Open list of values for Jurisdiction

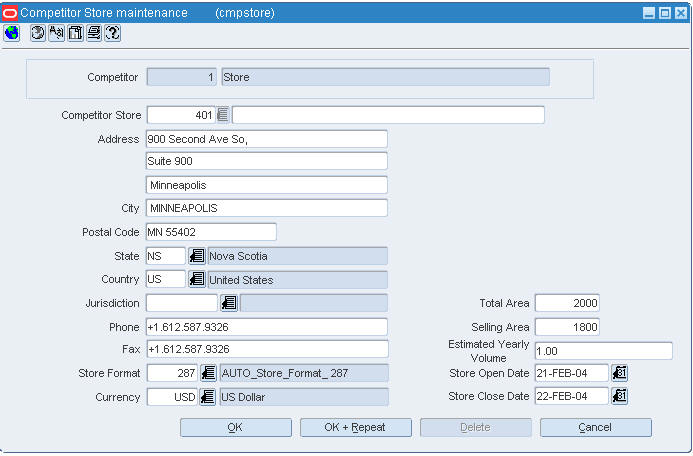(229, 303)
